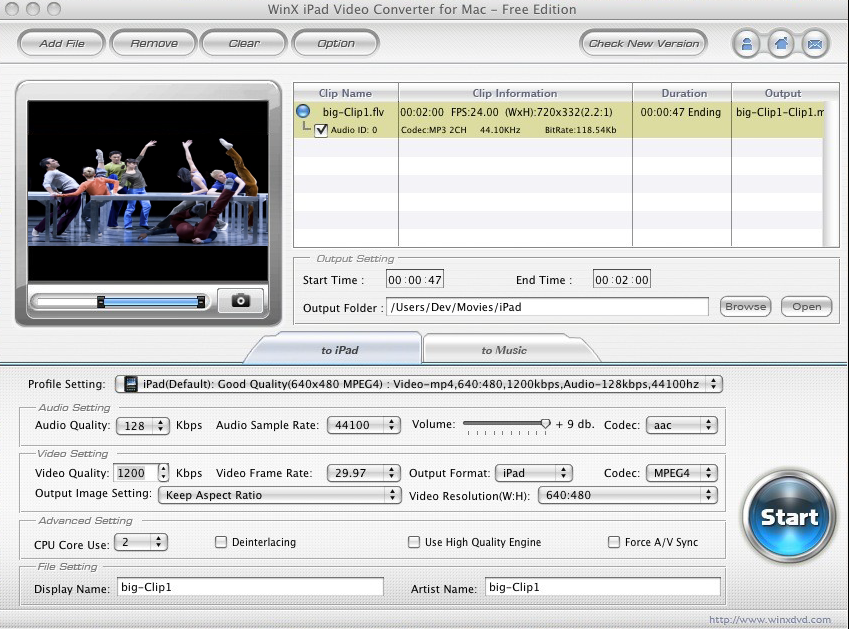Screen dimensions: 849x629
Task: Switch to the to Music tab
Action: 504,350
